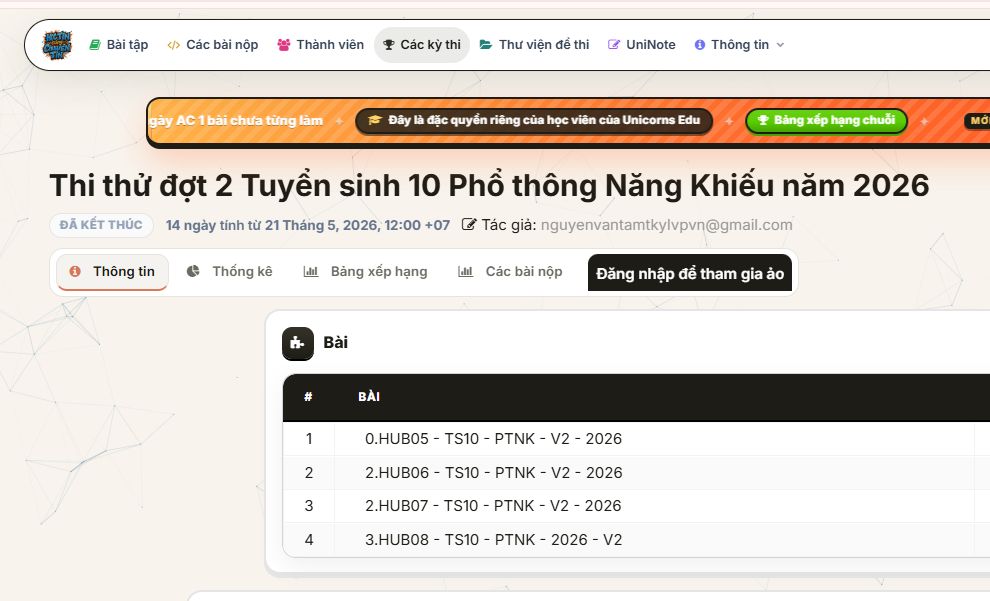The image size is (990, 601).
Task: Click bar chart icon on contest Các bài nộp tab
Action: click(x=465, y=271)
